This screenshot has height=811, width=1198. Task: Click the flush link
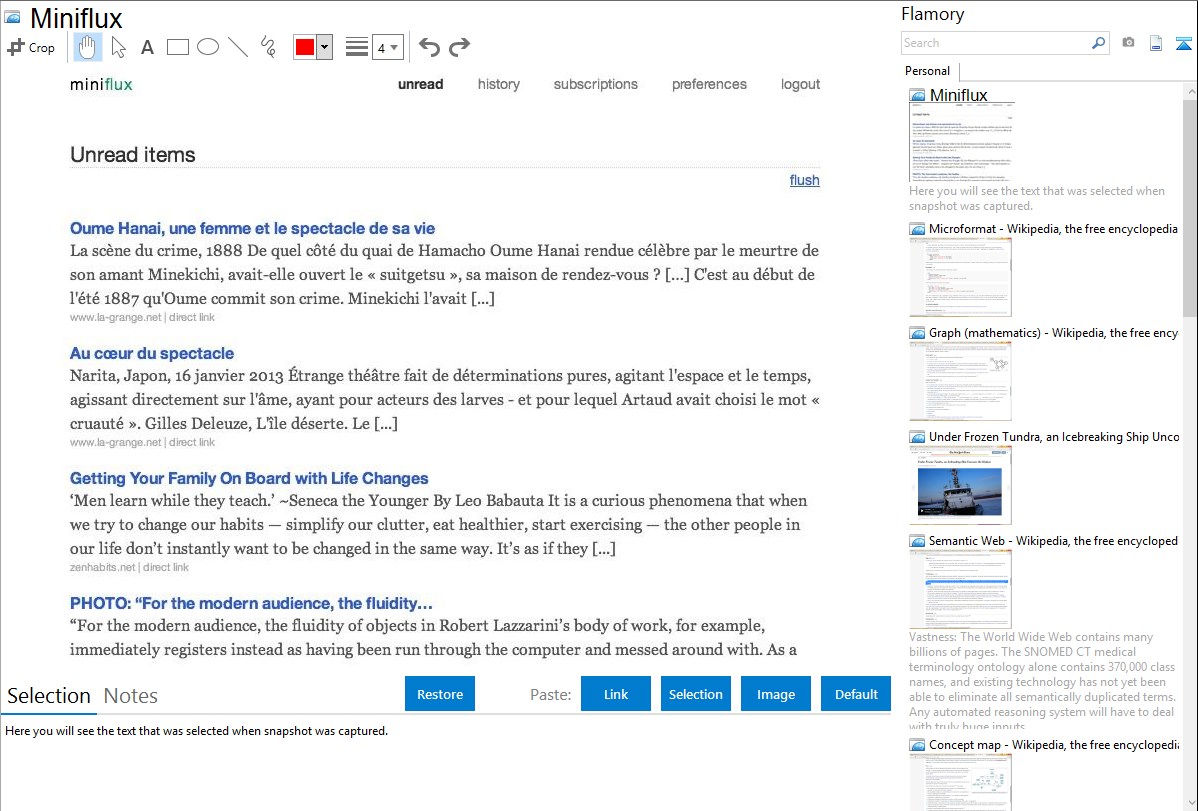coord(805,180)
